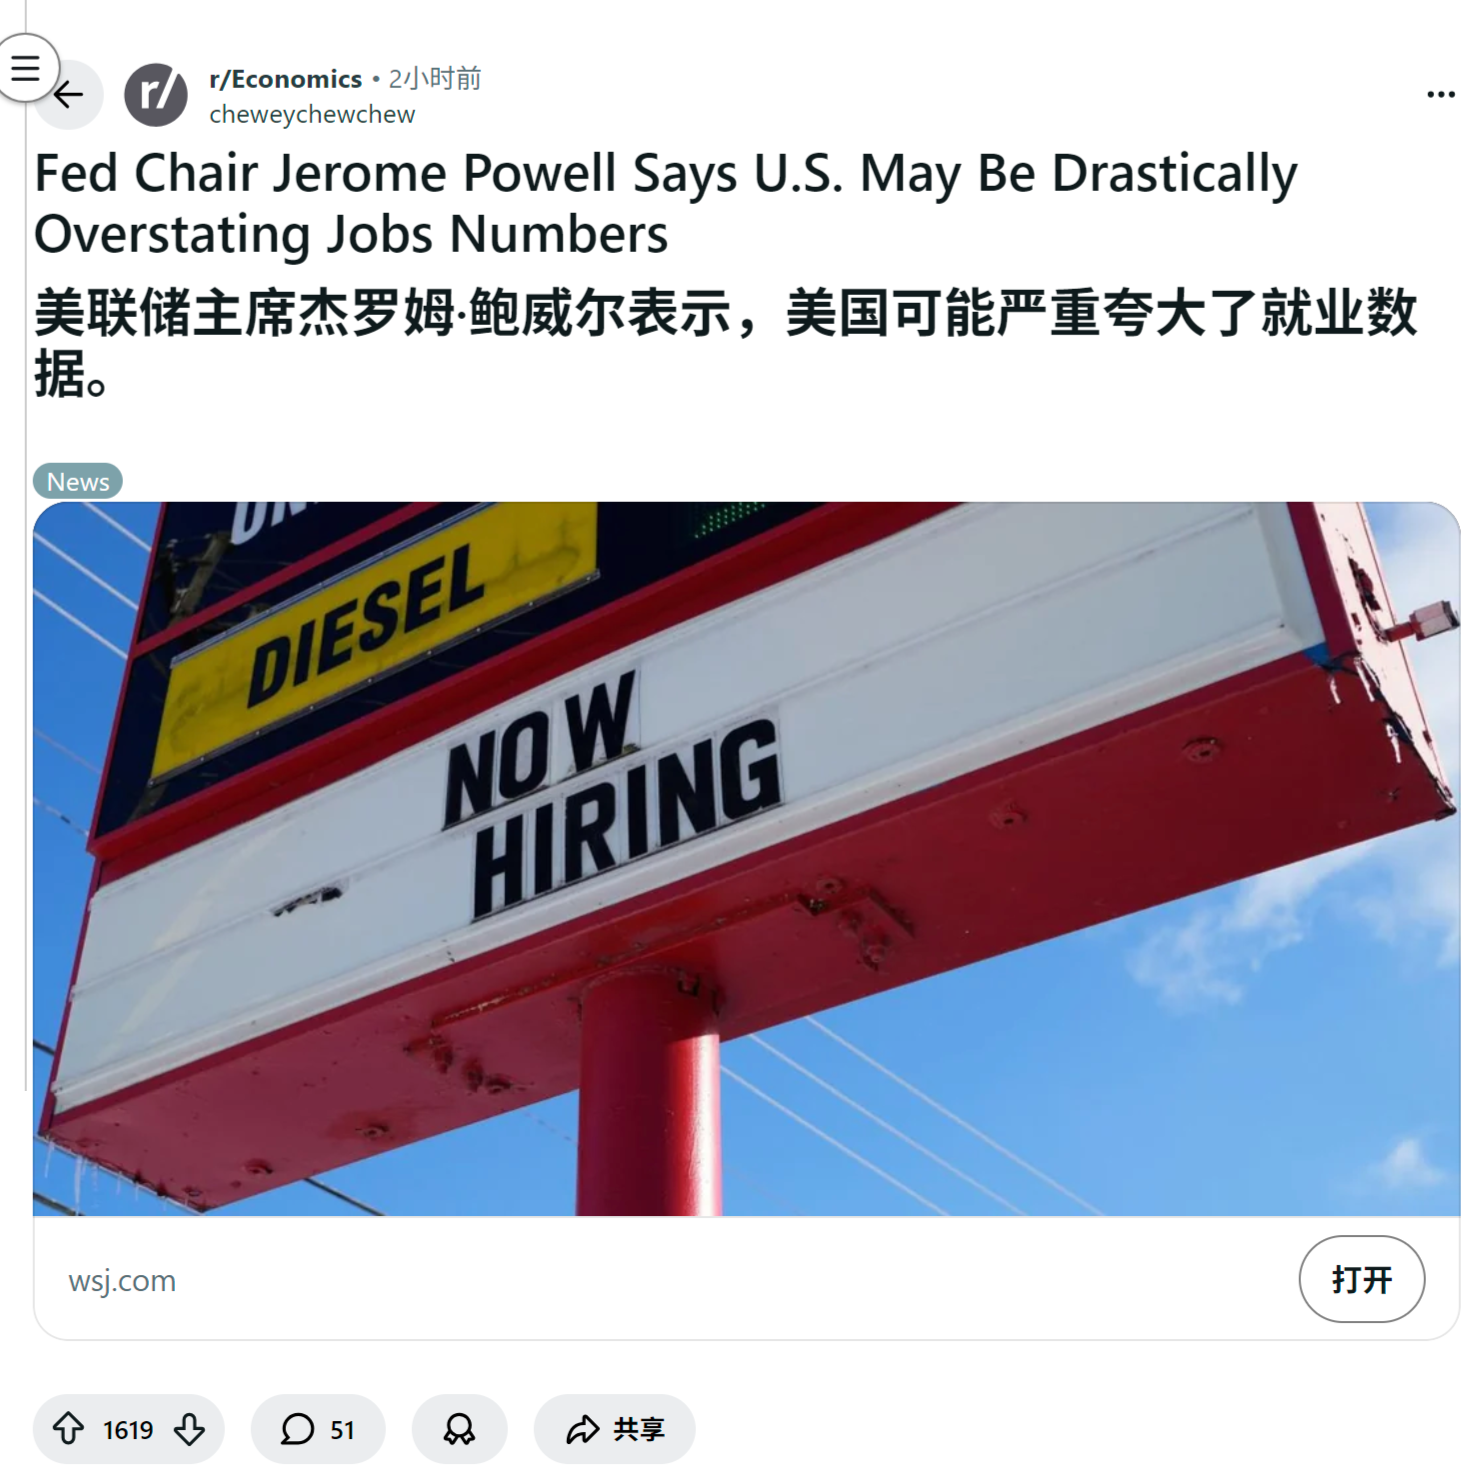Open the Now Hiring sign thumbnail
Screen dimensions: 1480x1478
click(x=746, y=859)
